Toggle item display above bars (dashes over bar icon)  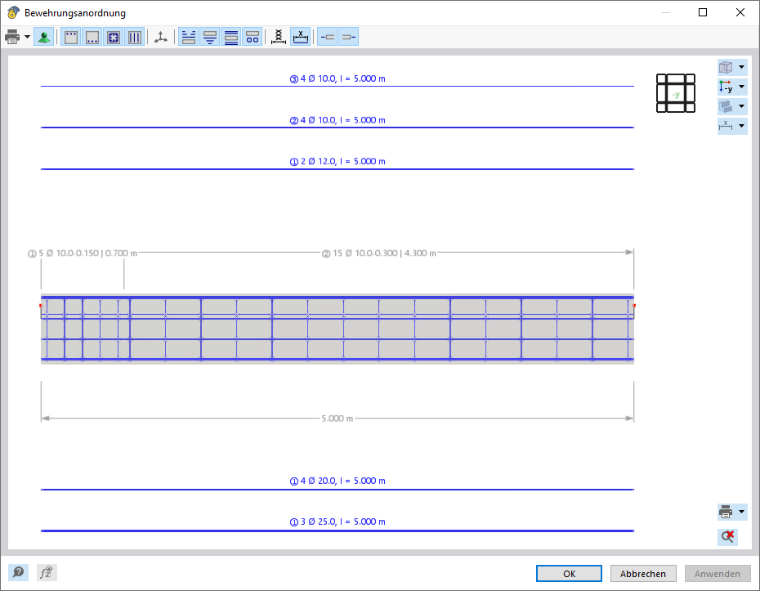[189, 37]
